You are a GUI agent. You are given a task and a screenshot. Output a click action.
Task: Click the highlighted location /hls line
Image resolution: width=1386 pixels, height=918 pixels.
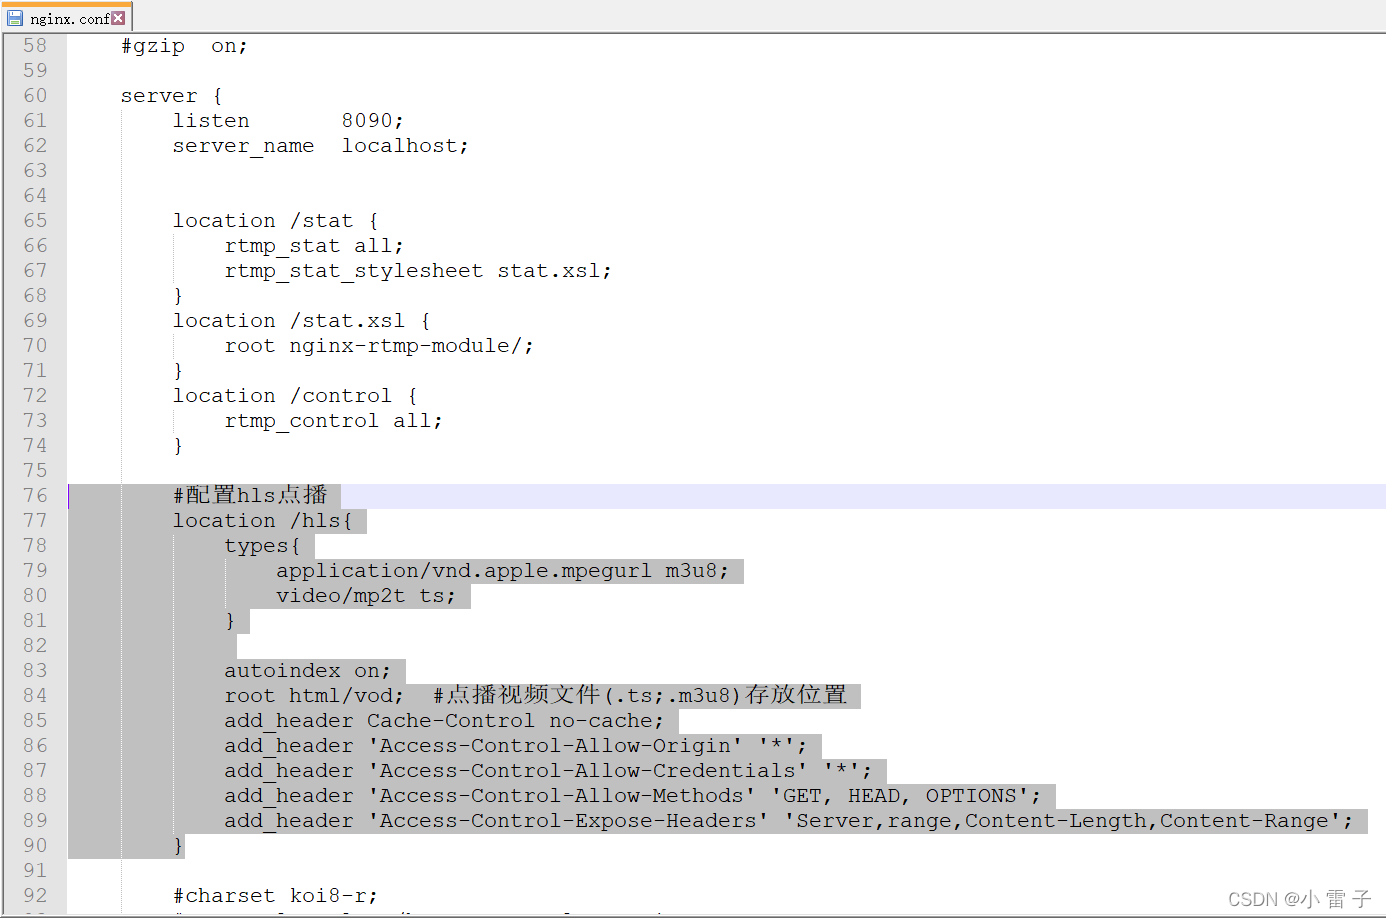pos(267,520)
